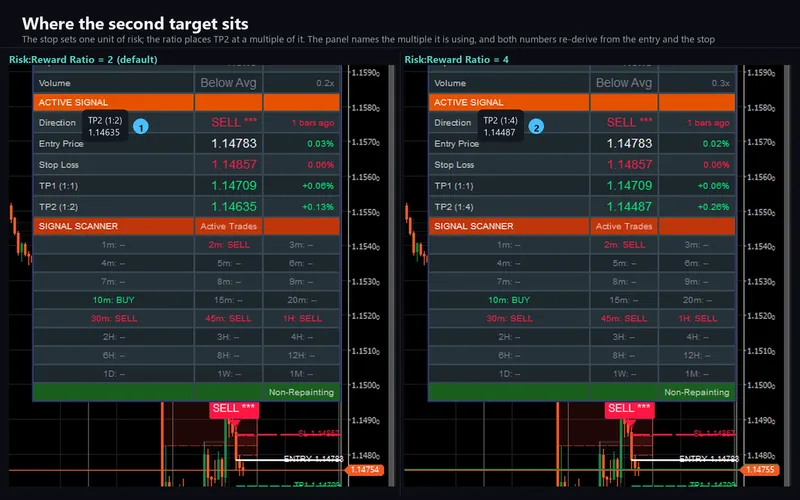Click 1.1580 on the Ratio = 2 price axis
The width and height of the screenshot is (800, 500).
[x=365, y=108]
